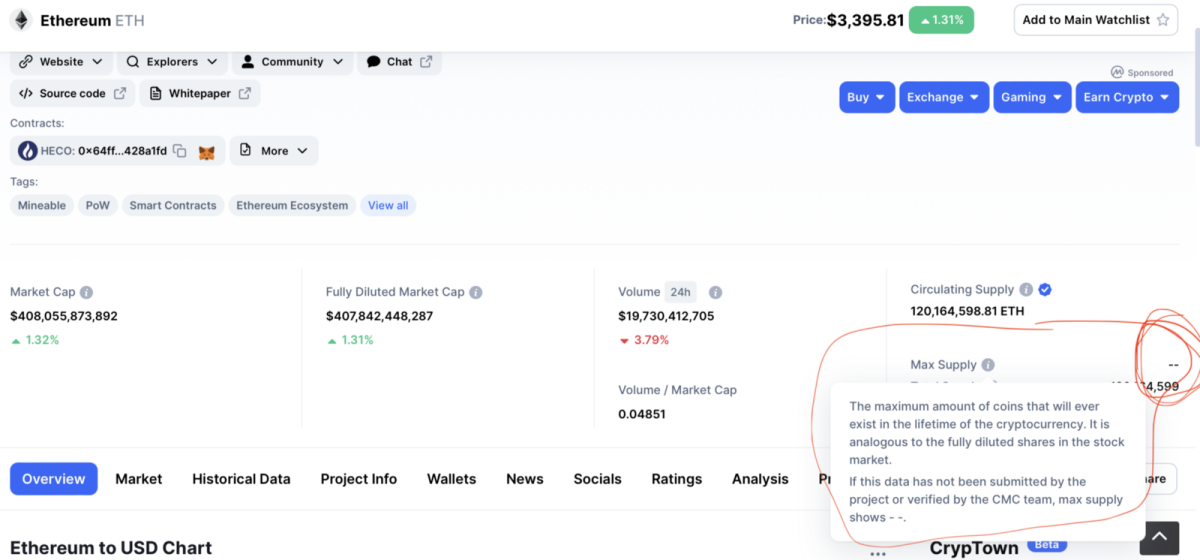Click Market Cap info icon

pyautogui.click(x=87, y=293)
